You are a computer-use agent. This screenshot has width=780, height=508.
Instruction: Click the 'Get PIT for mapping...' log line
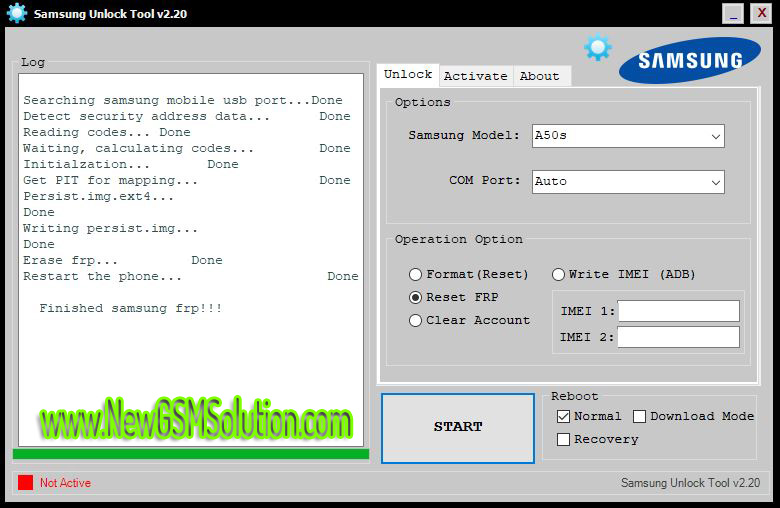tap(187, 180)
